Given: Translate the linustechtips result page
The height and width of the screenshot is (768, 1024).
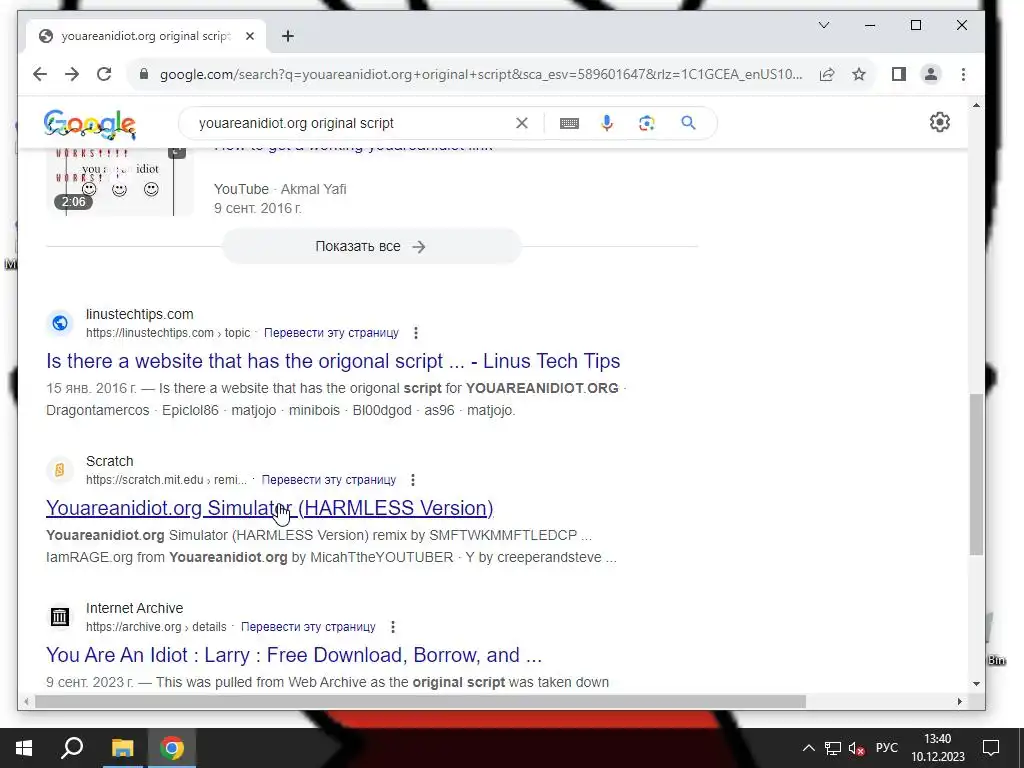Looking at the screenshot, I should 331,332.
